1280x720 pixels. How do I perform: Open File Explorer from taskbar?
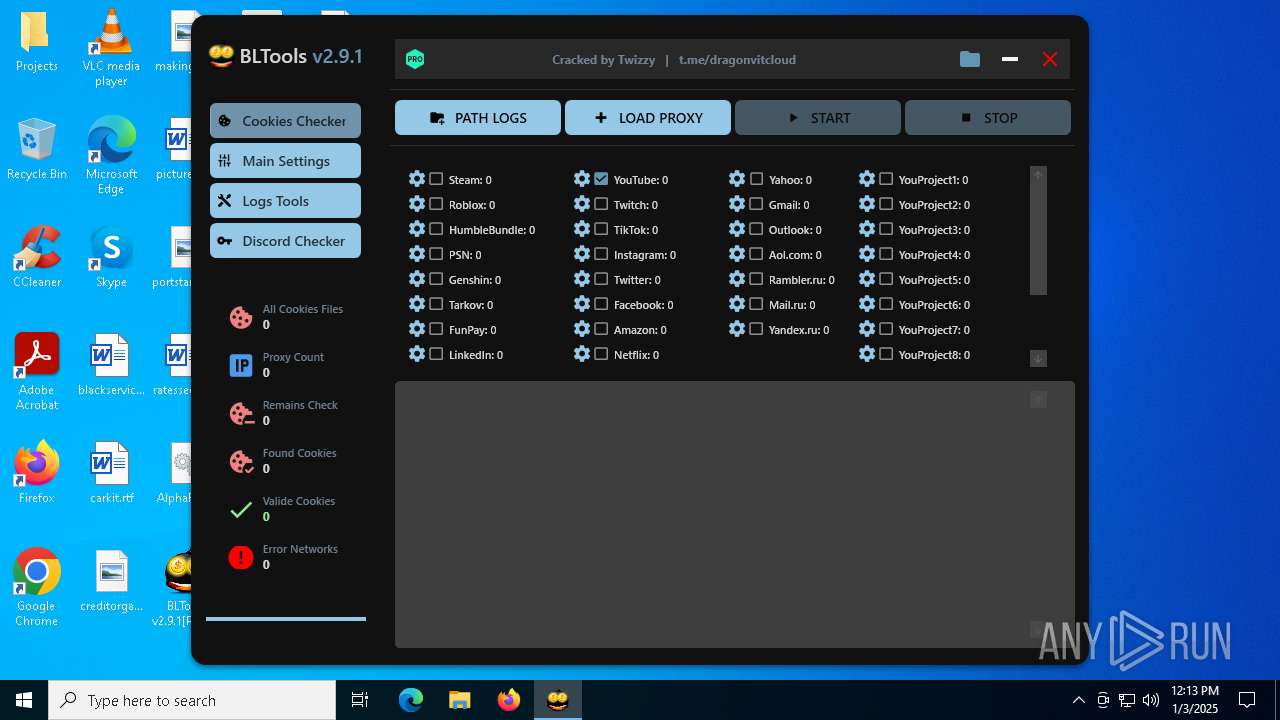[x=459, y=700]
